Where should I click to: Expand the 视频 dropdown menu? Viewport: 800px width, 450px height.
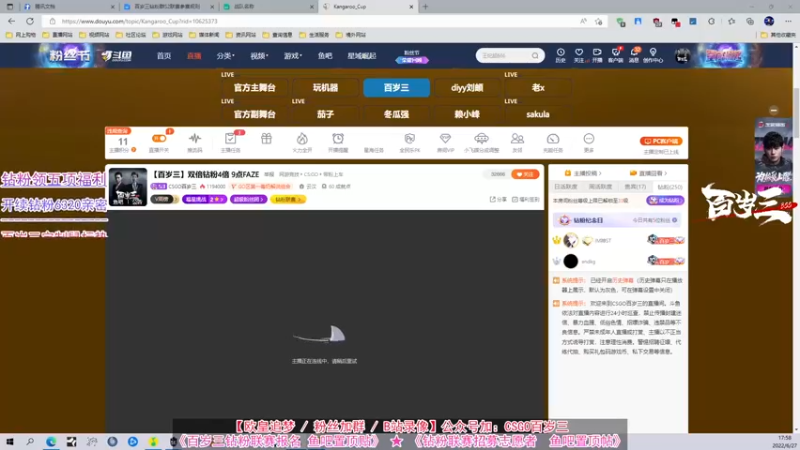(x=259, y=56)
